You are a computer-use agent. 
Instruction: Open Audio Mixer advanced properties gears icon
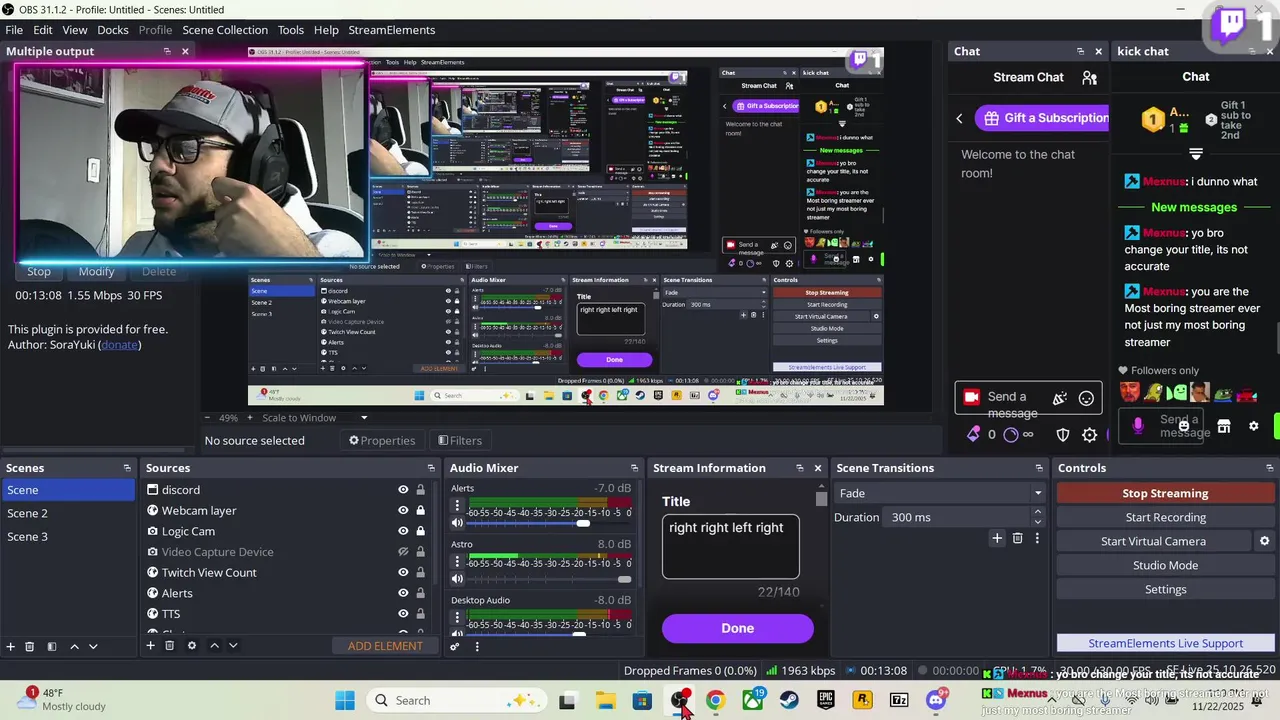pyautogui.click(x=455, y=646)
